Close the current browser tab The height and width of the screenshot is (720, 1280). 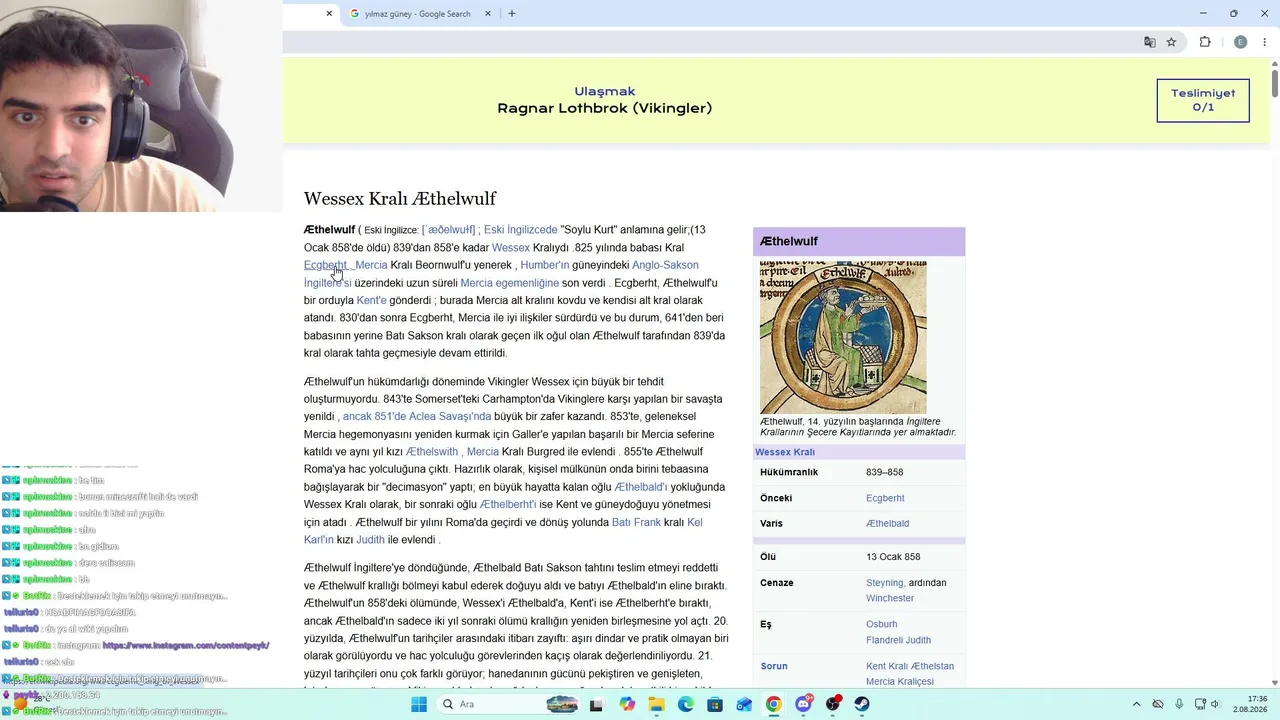click(329, 14)
